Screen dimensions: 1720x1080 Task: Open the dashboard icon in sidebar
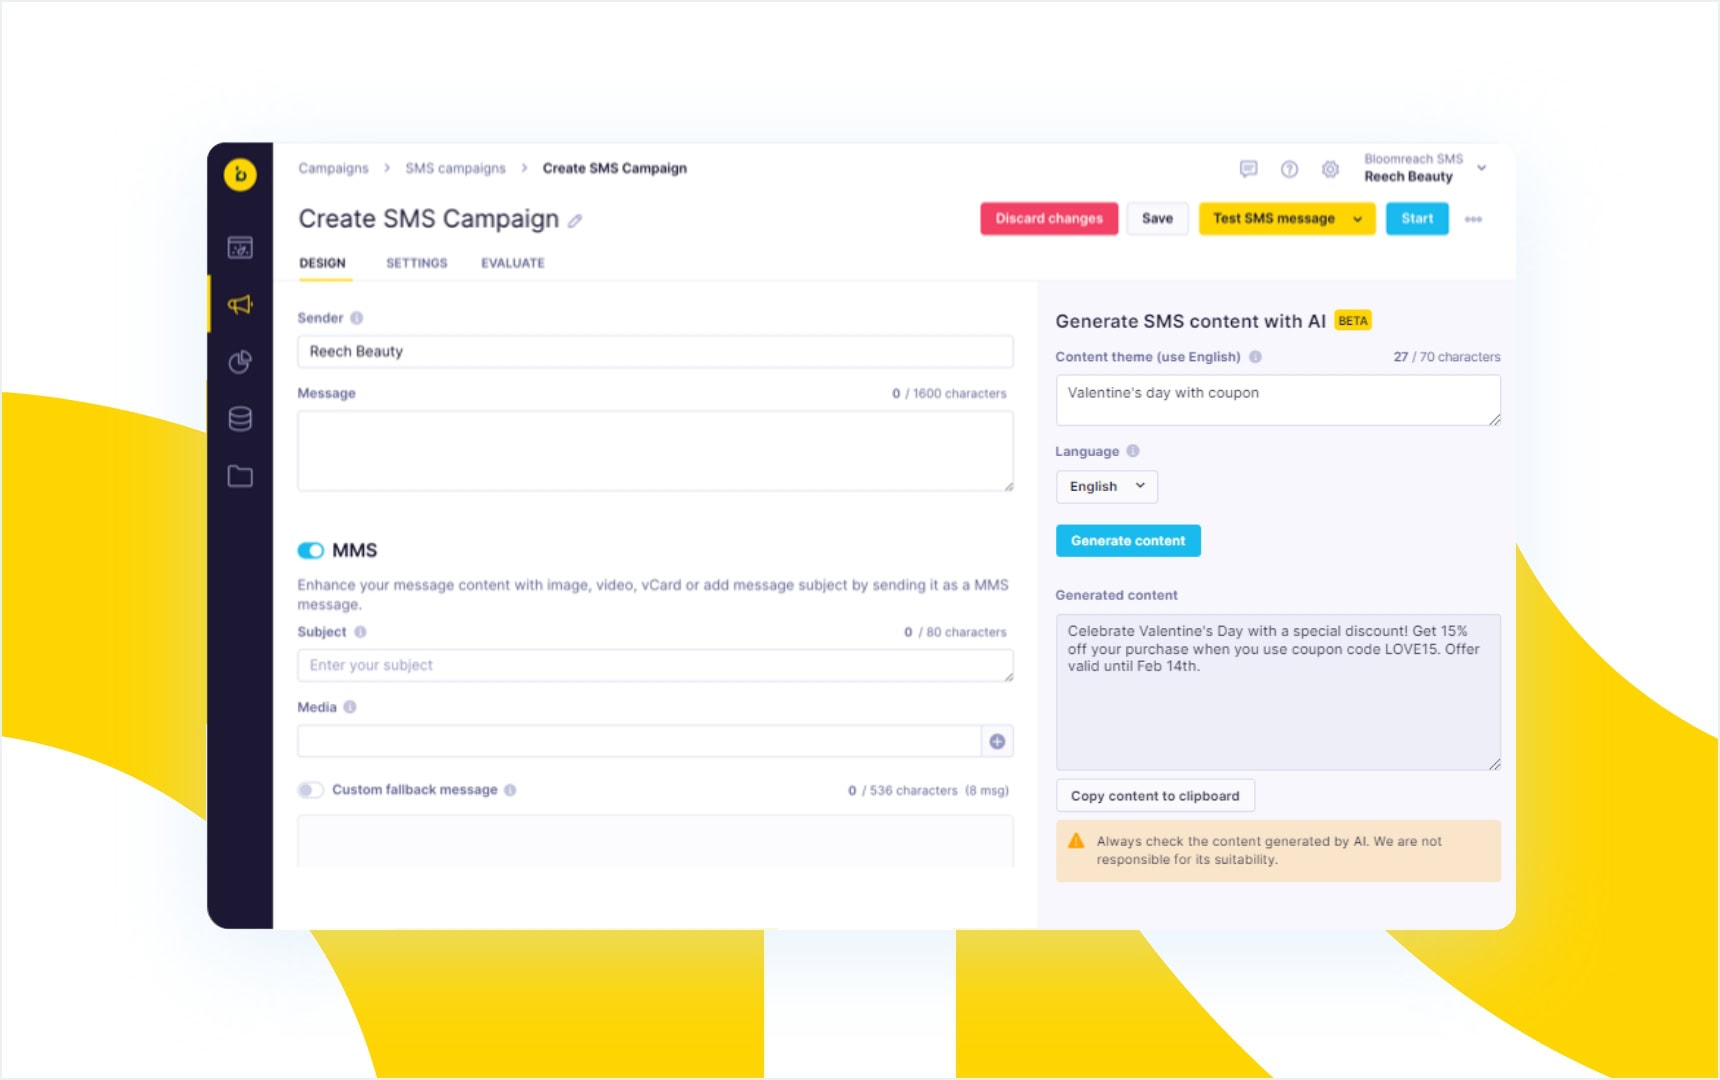tap(240, 247)
